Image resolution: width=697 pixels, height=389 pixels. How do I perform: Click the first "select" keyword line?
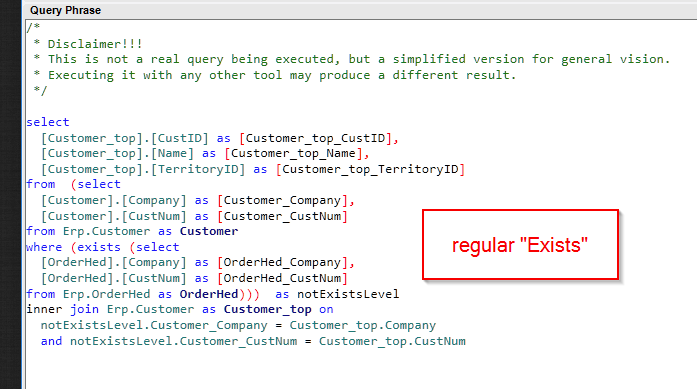[x=48, y=122]
